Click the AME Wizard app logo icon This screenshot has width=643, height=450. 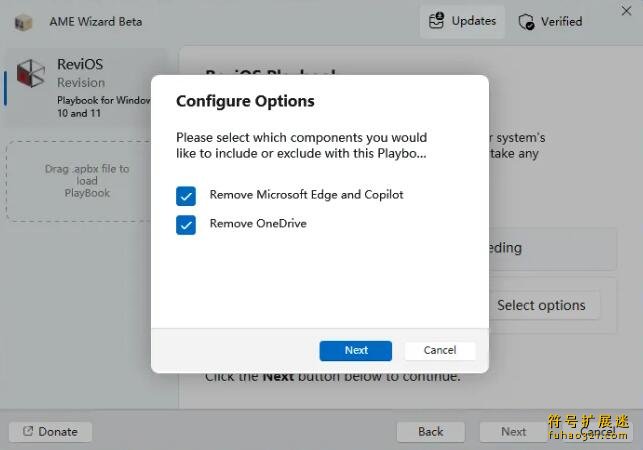[x=23, y=21]
